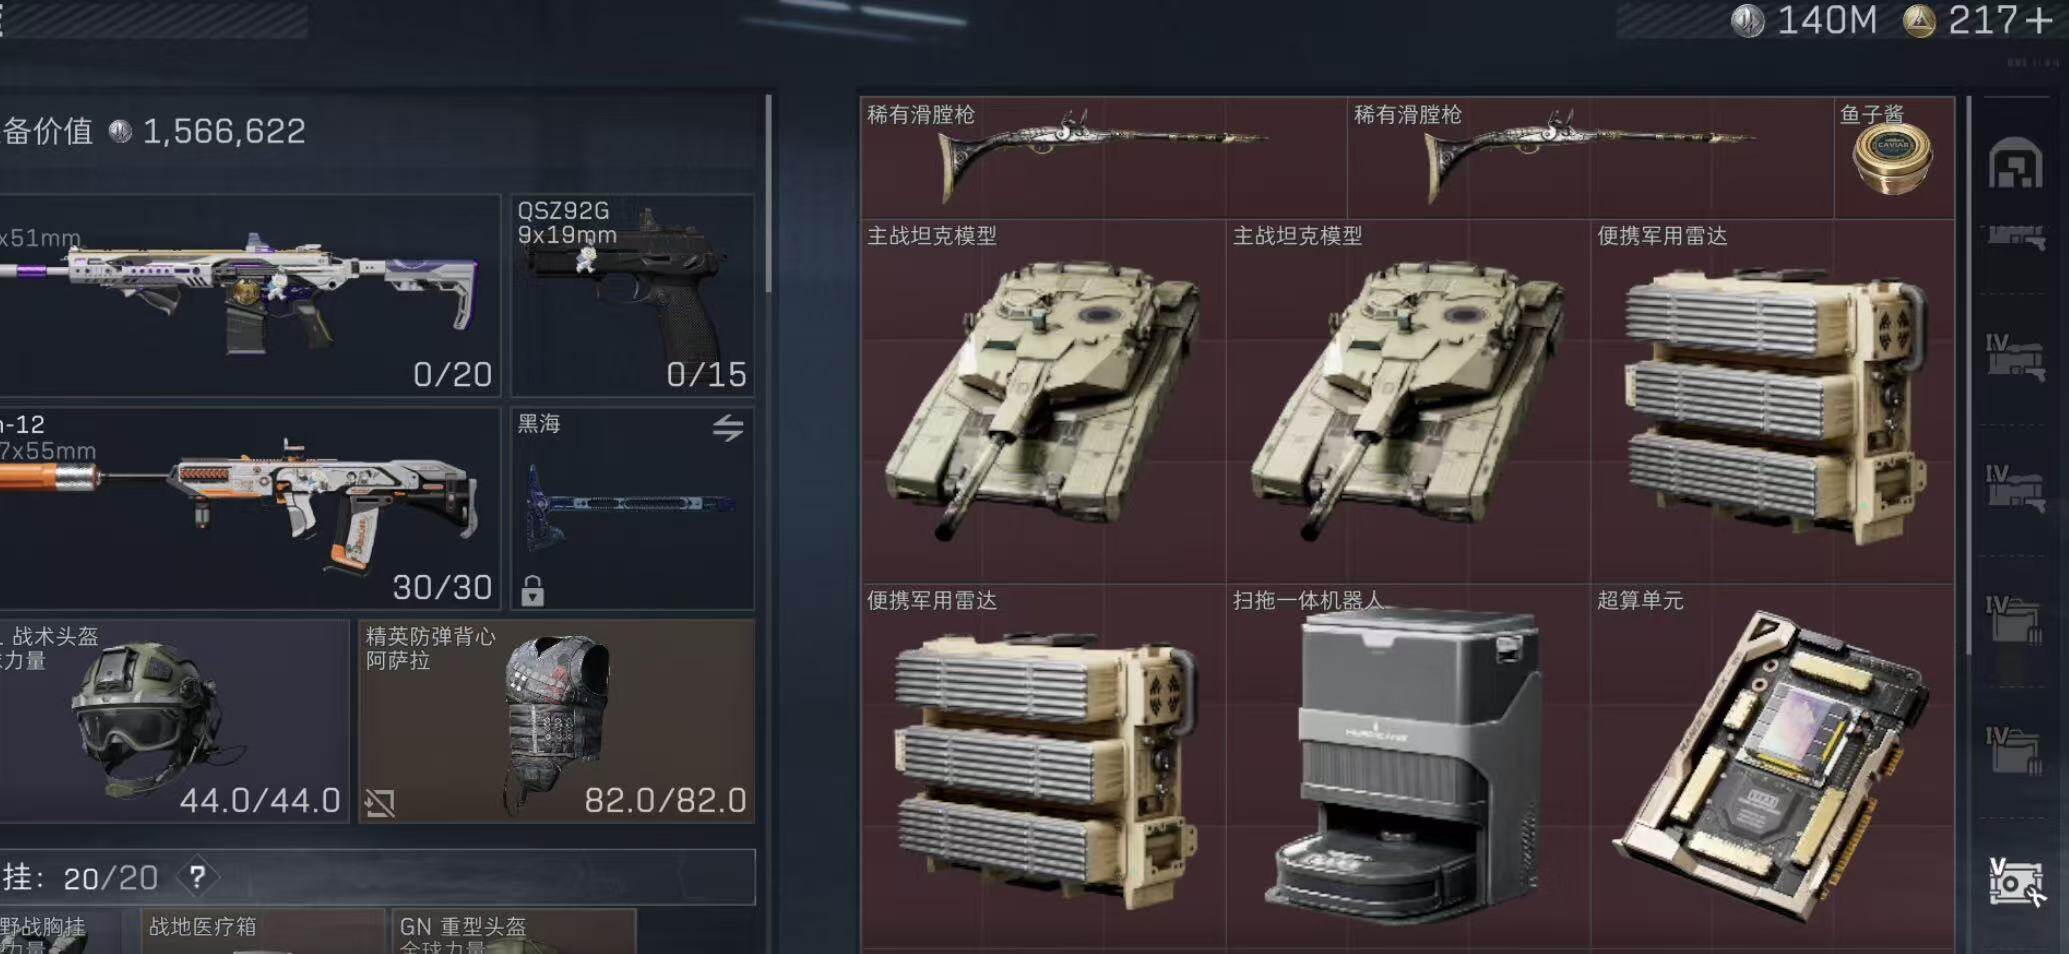Screen dimensions: 2069x954
Task: Click the 140M currency coin icon
Action: [x=1747, y=21]
